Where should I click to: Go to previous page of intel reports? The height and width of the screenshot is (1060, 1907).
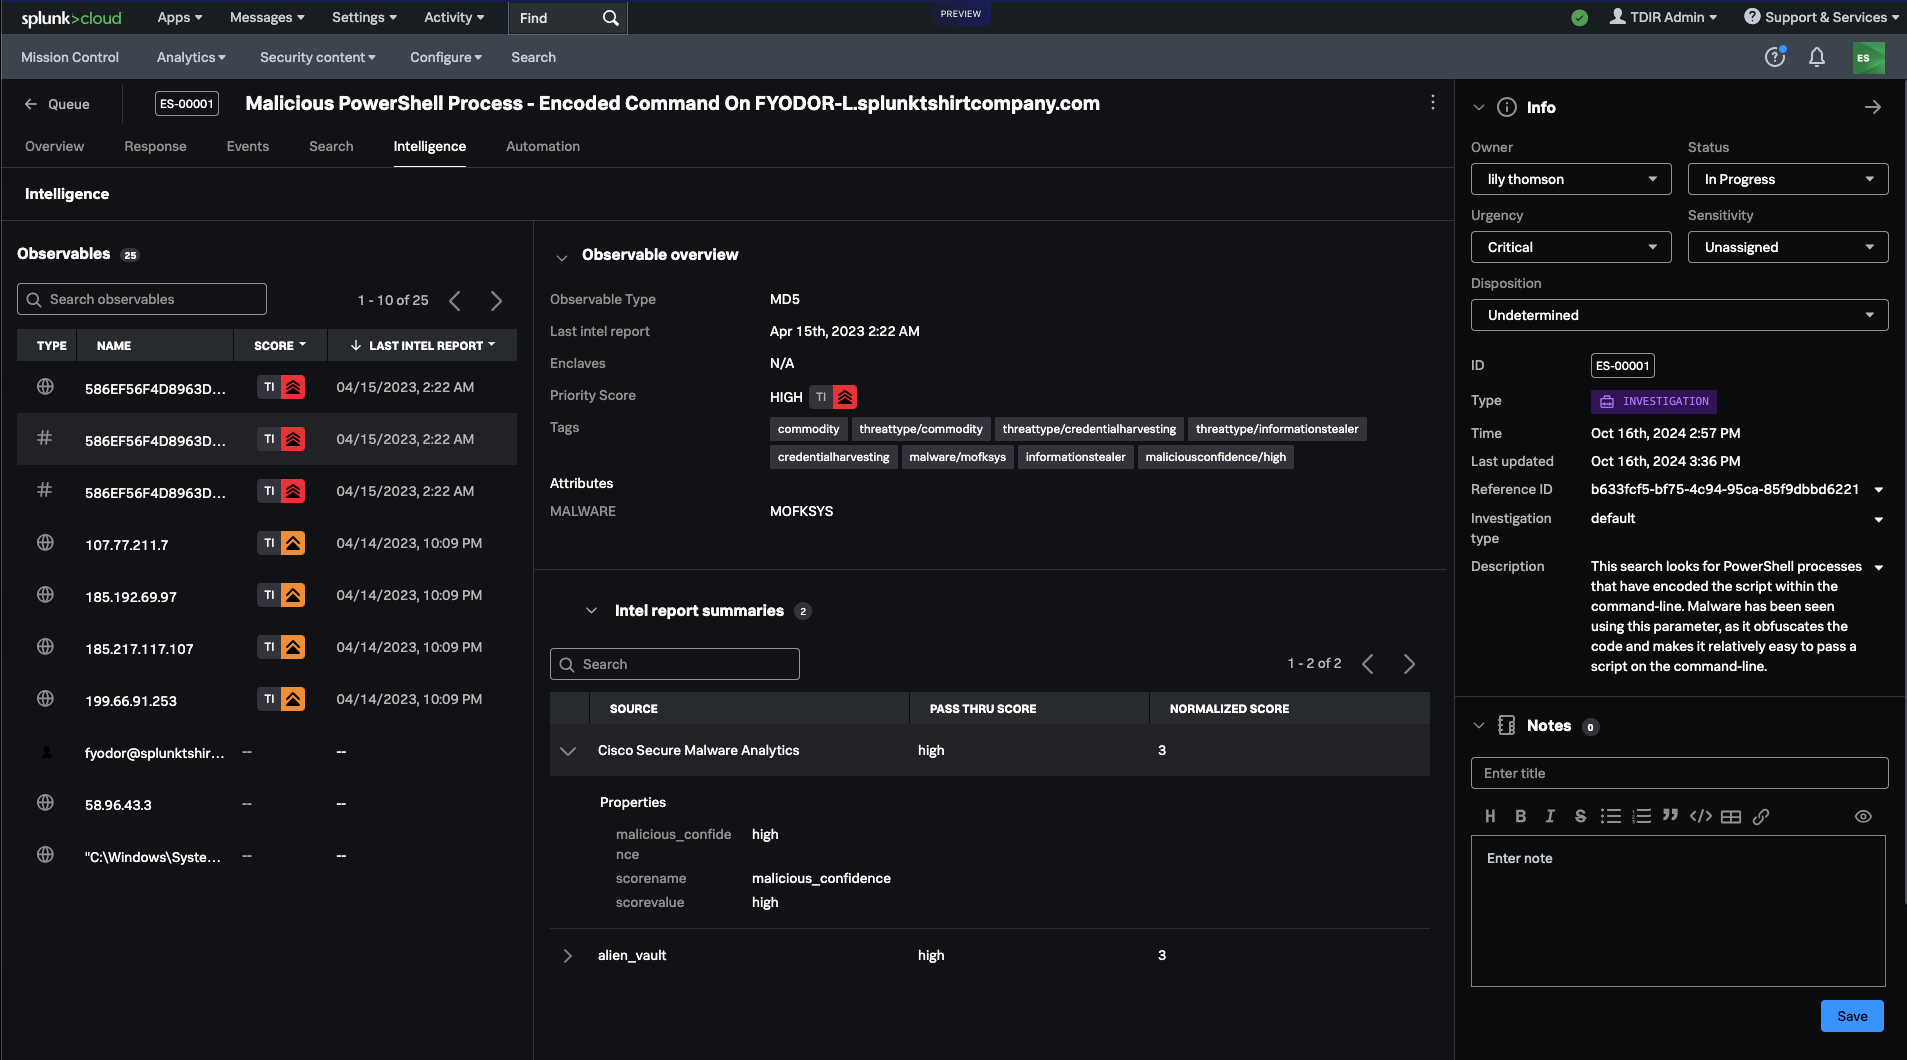pyautogui.click(x=1368, y=664)
